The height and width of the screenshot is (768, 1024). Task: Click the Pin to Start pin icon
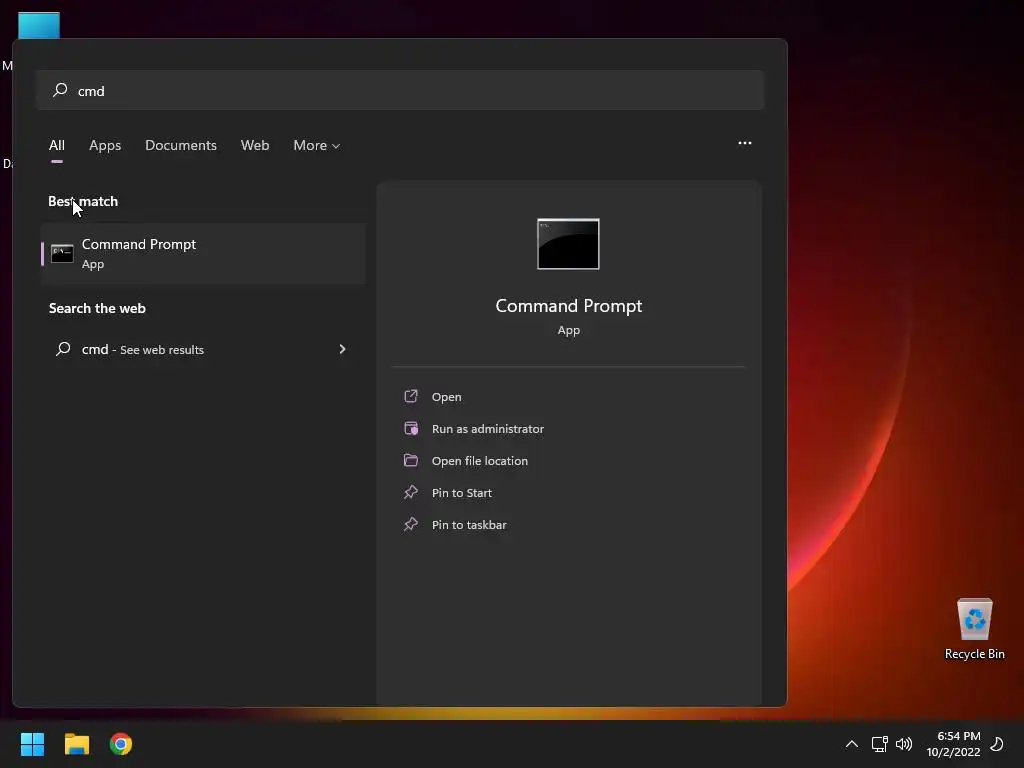(x=411, y=492)
